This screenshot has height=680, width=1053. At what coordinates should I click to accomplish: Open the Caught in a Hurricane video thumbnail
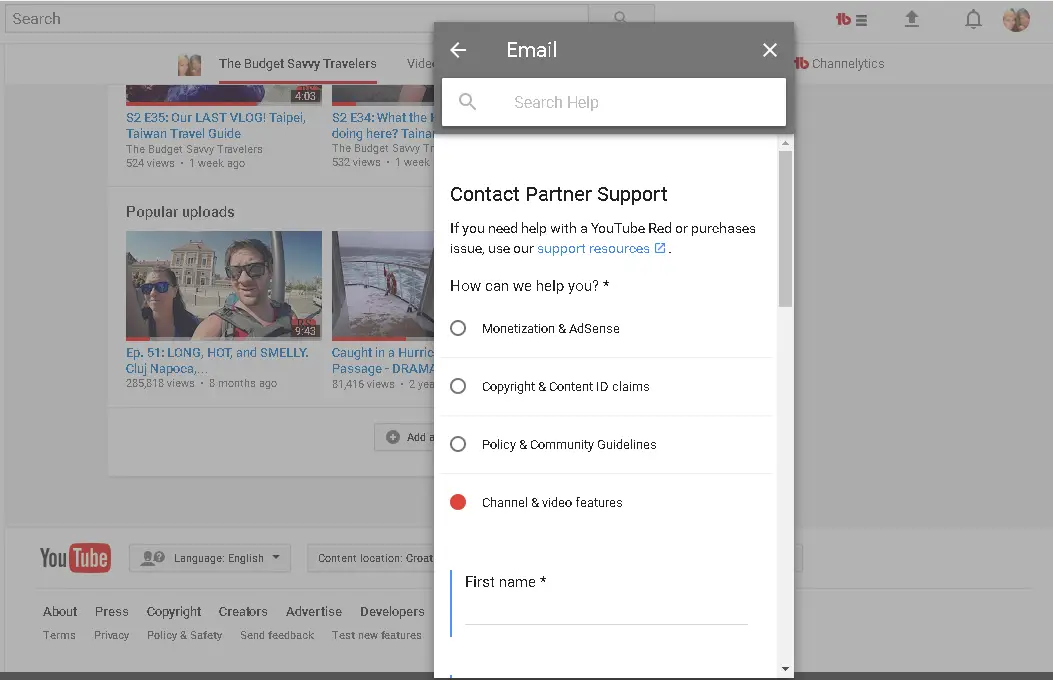[x=383, y=285]
